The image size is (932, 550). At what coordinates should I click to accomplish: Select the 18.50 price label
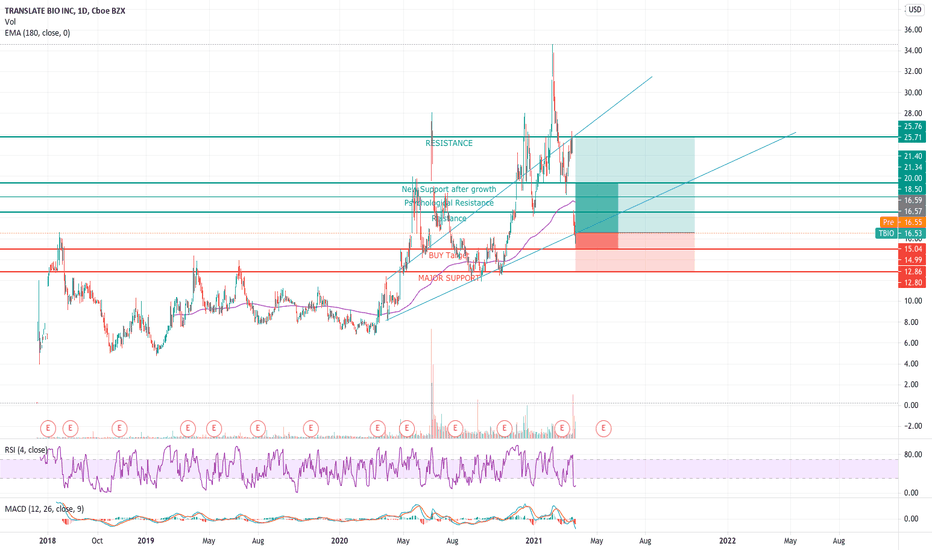click(912, 189)
